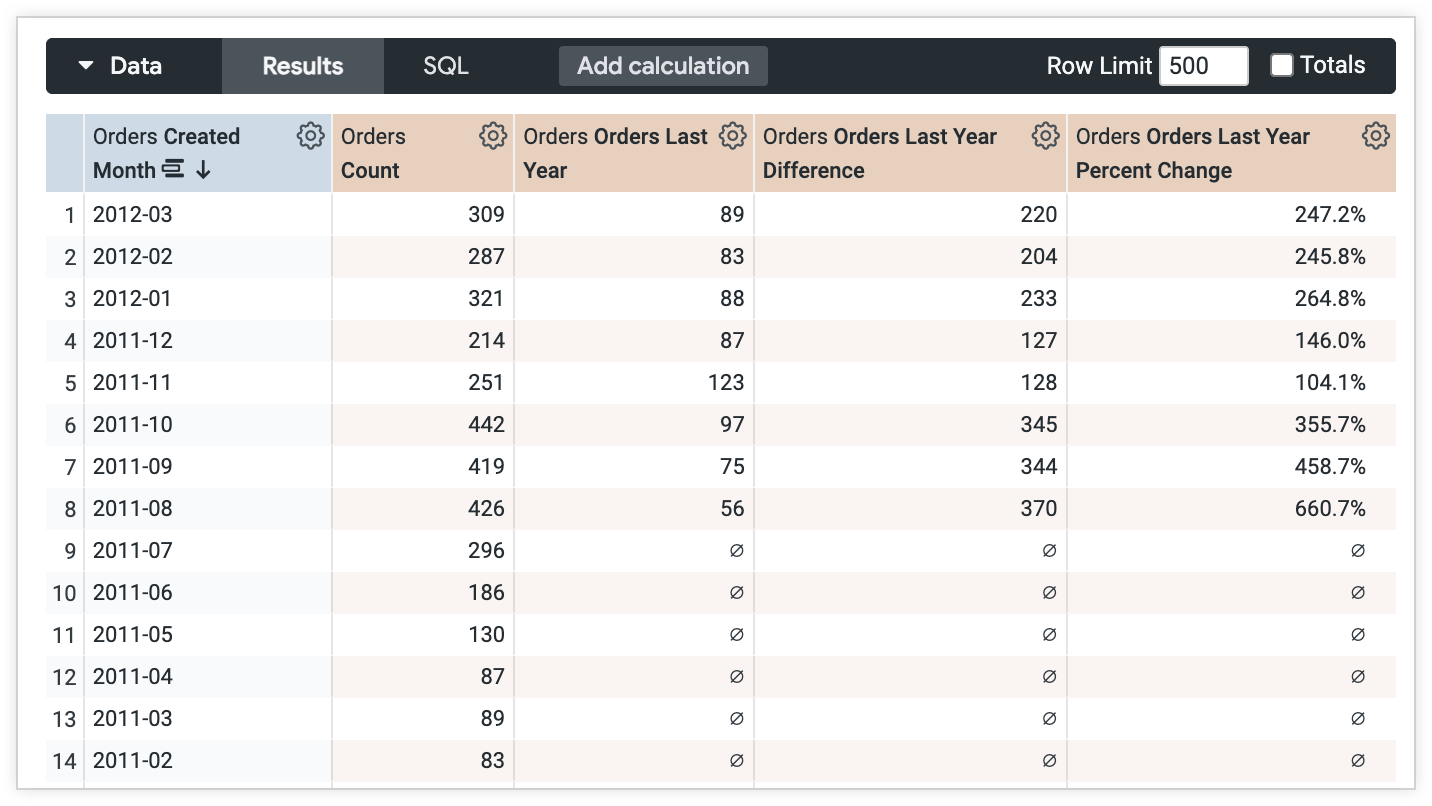Click the null value in row 9

click(x=738, y=550)
